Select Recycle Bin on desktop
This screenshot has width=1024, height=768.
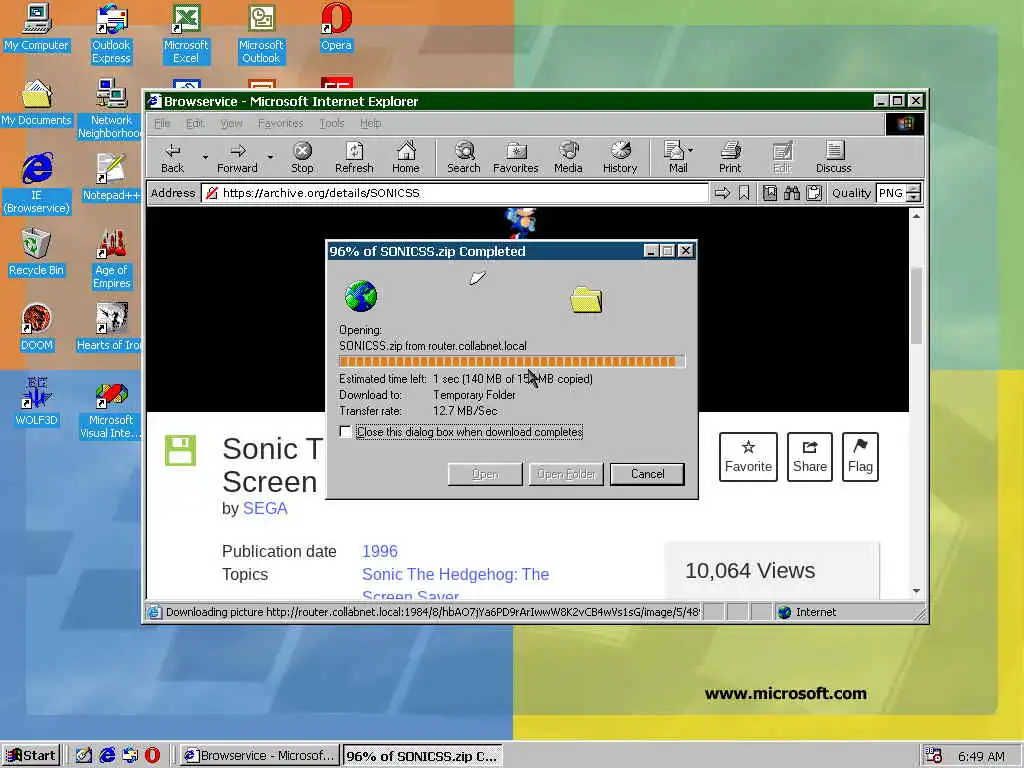pos(37,253)
